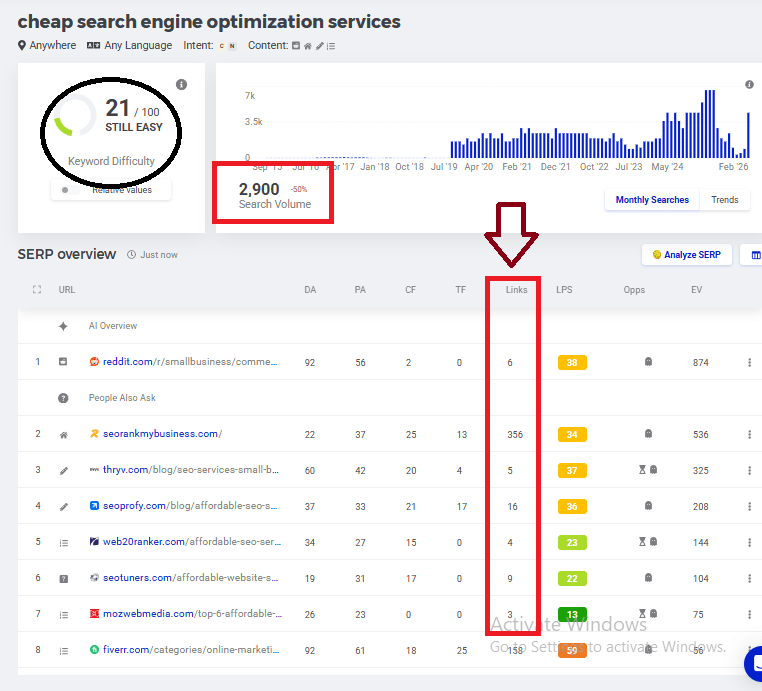
Task: Switch to Trends tab
Action: [x=725, y=200]
